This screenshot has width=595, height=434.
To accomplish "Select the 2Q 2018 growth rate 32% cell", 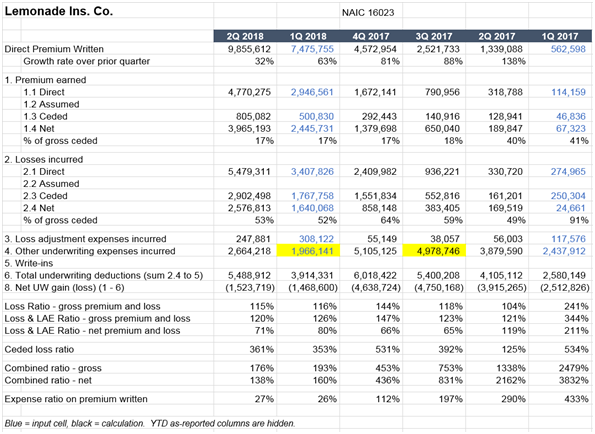I will (x=264, y=61).
